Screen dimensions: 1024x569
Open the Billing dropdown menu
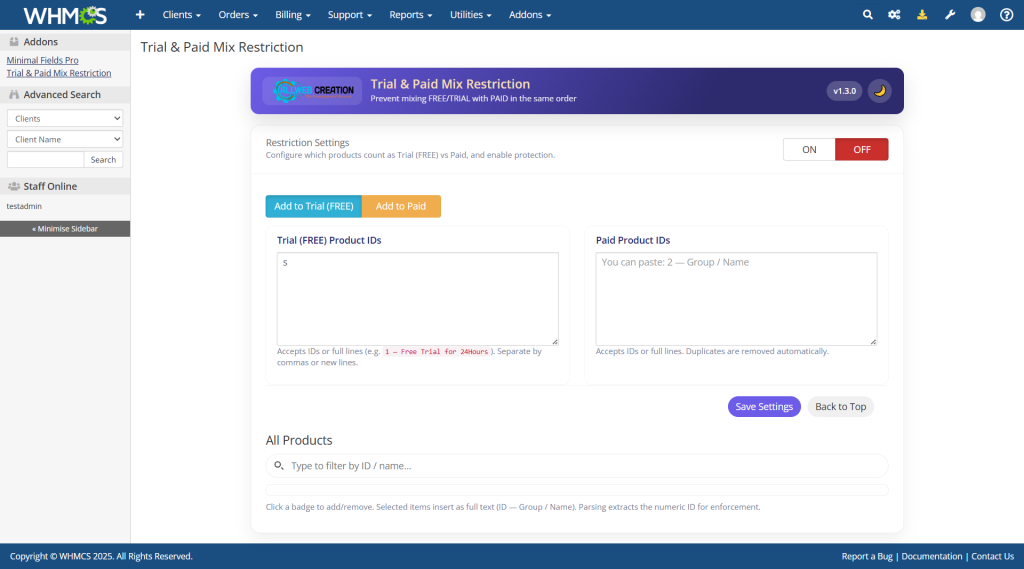293,15
